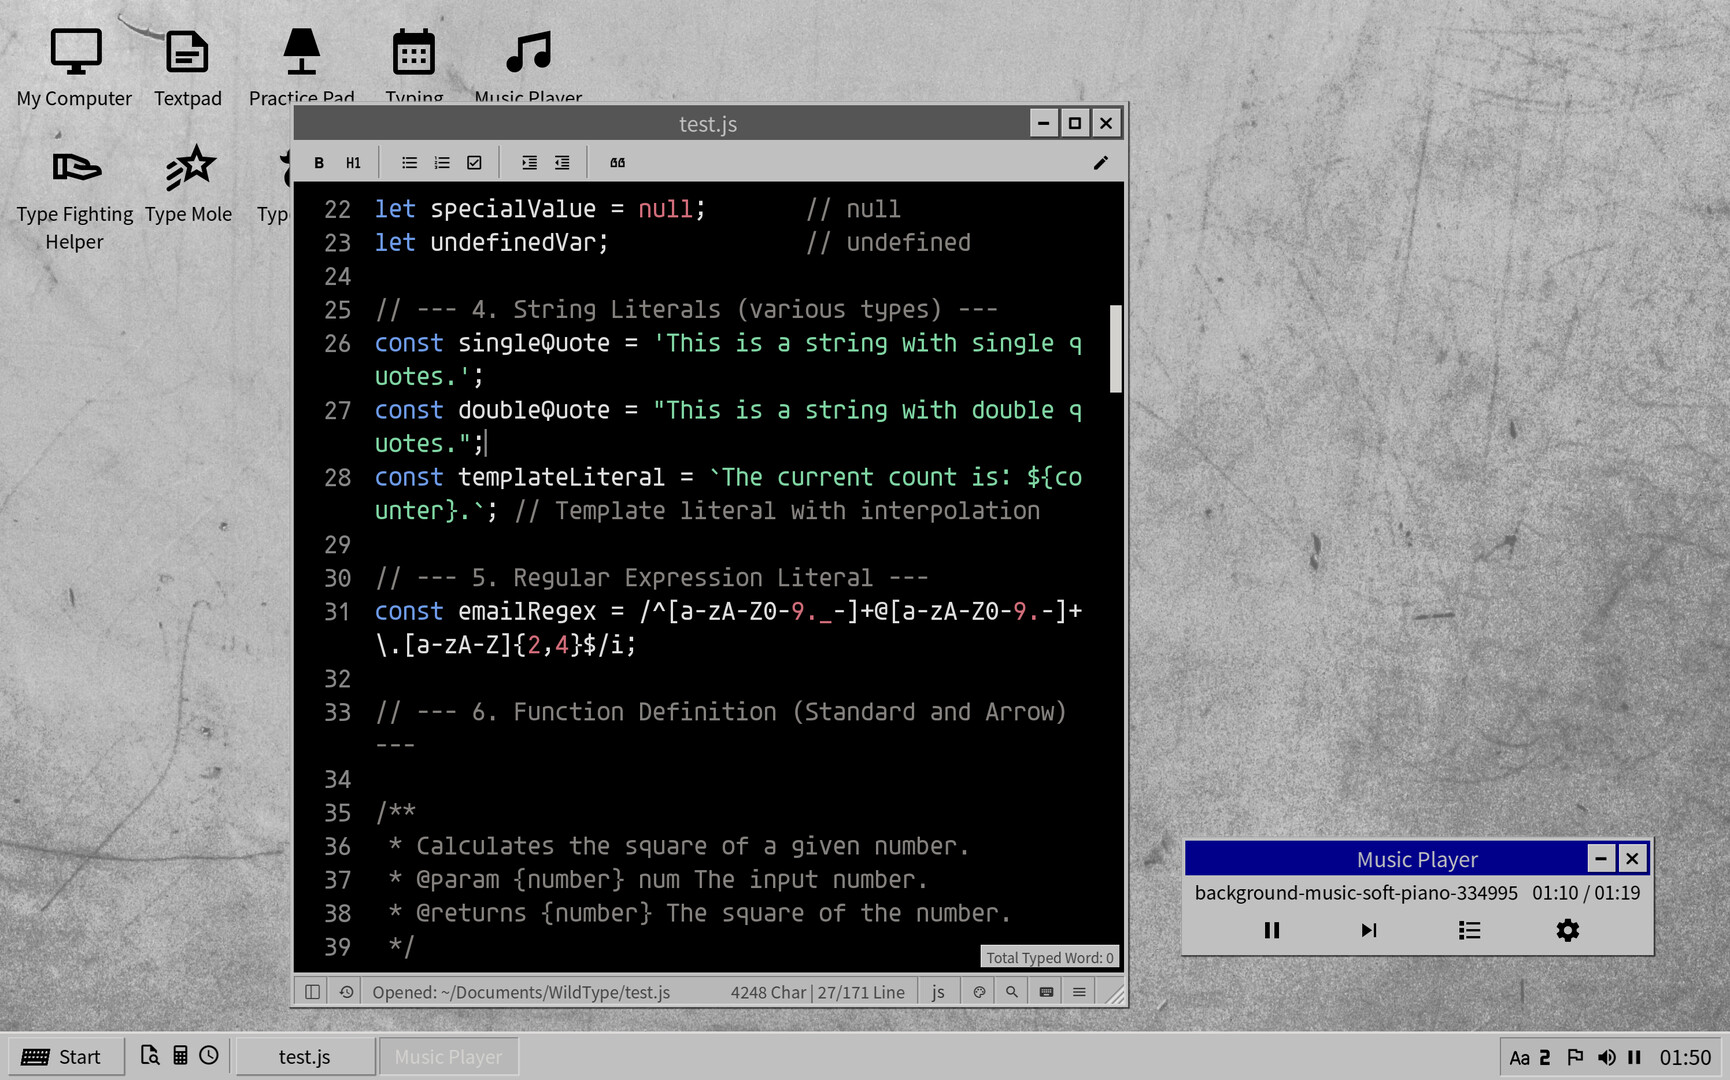Open the Start menu
The width and height of the screenshot is (1730, 1080).
[64, 1056]
